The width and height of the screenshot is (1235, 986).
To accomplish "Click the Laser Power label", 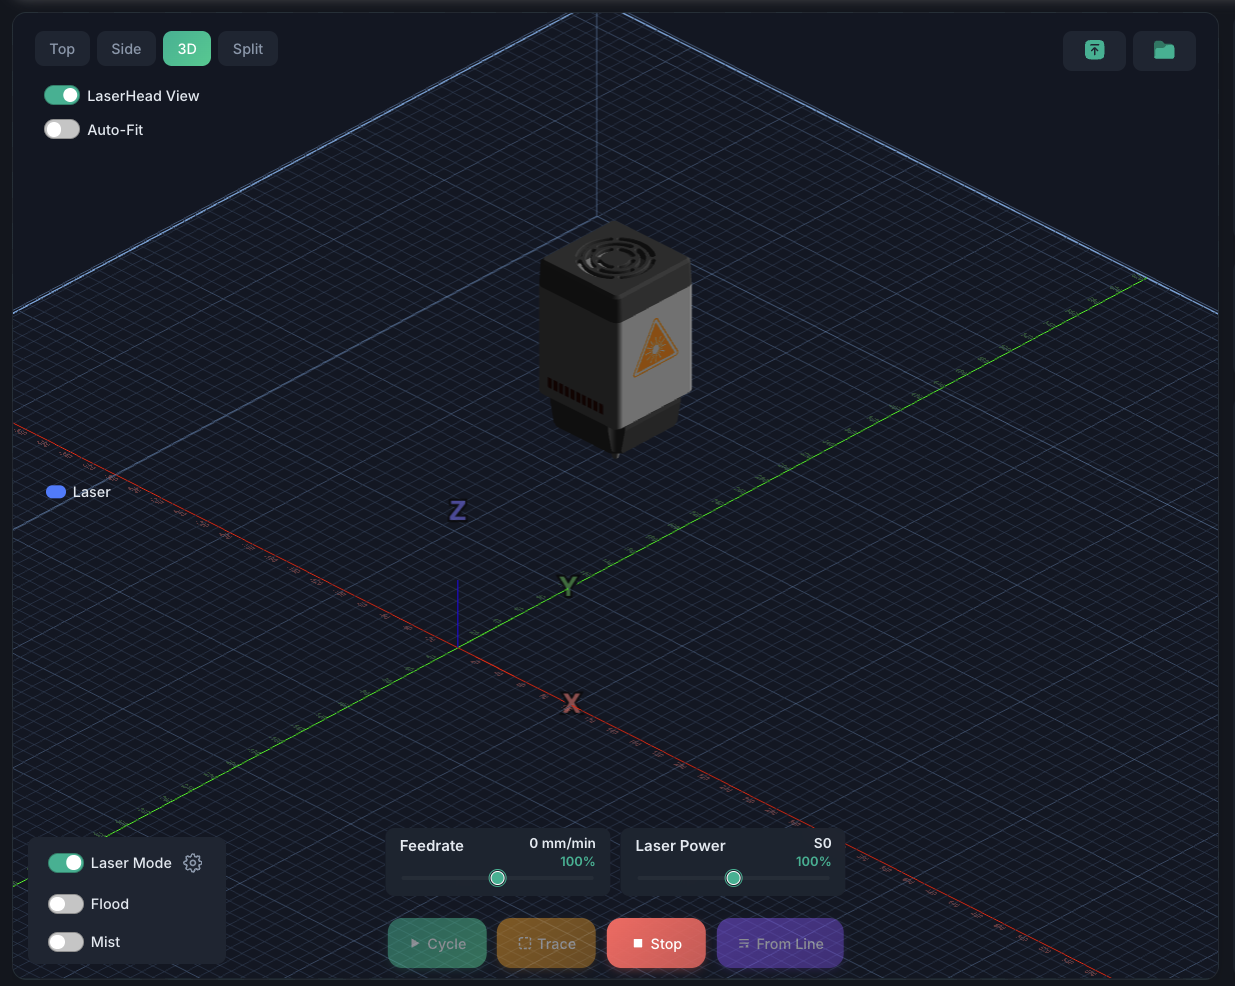I will (681, 846).
